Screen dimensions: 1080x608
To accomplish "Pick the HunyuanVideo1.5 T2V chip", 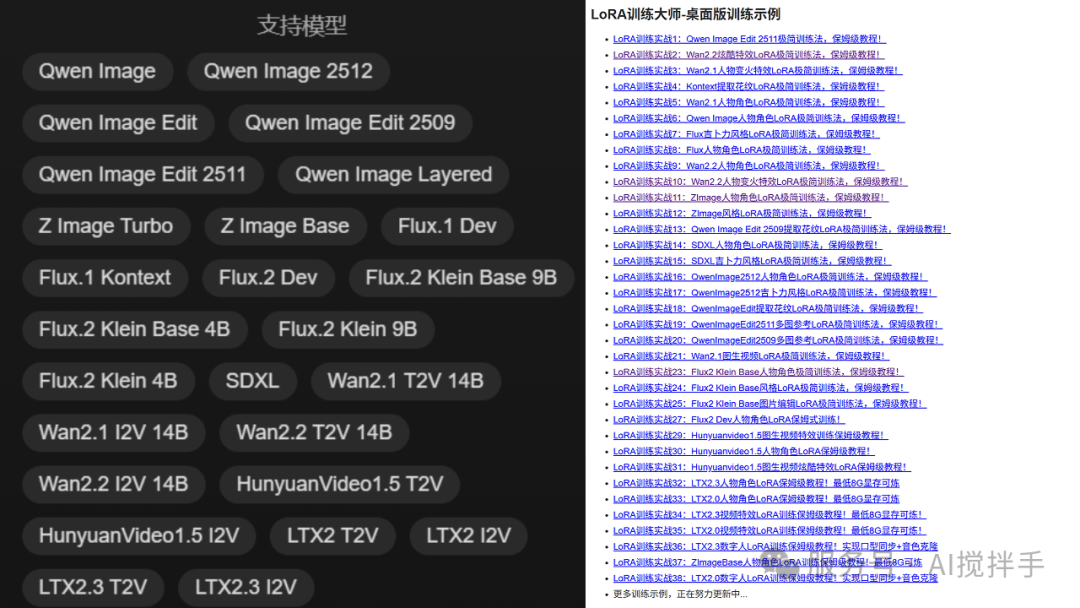I will tap(340, 485).
